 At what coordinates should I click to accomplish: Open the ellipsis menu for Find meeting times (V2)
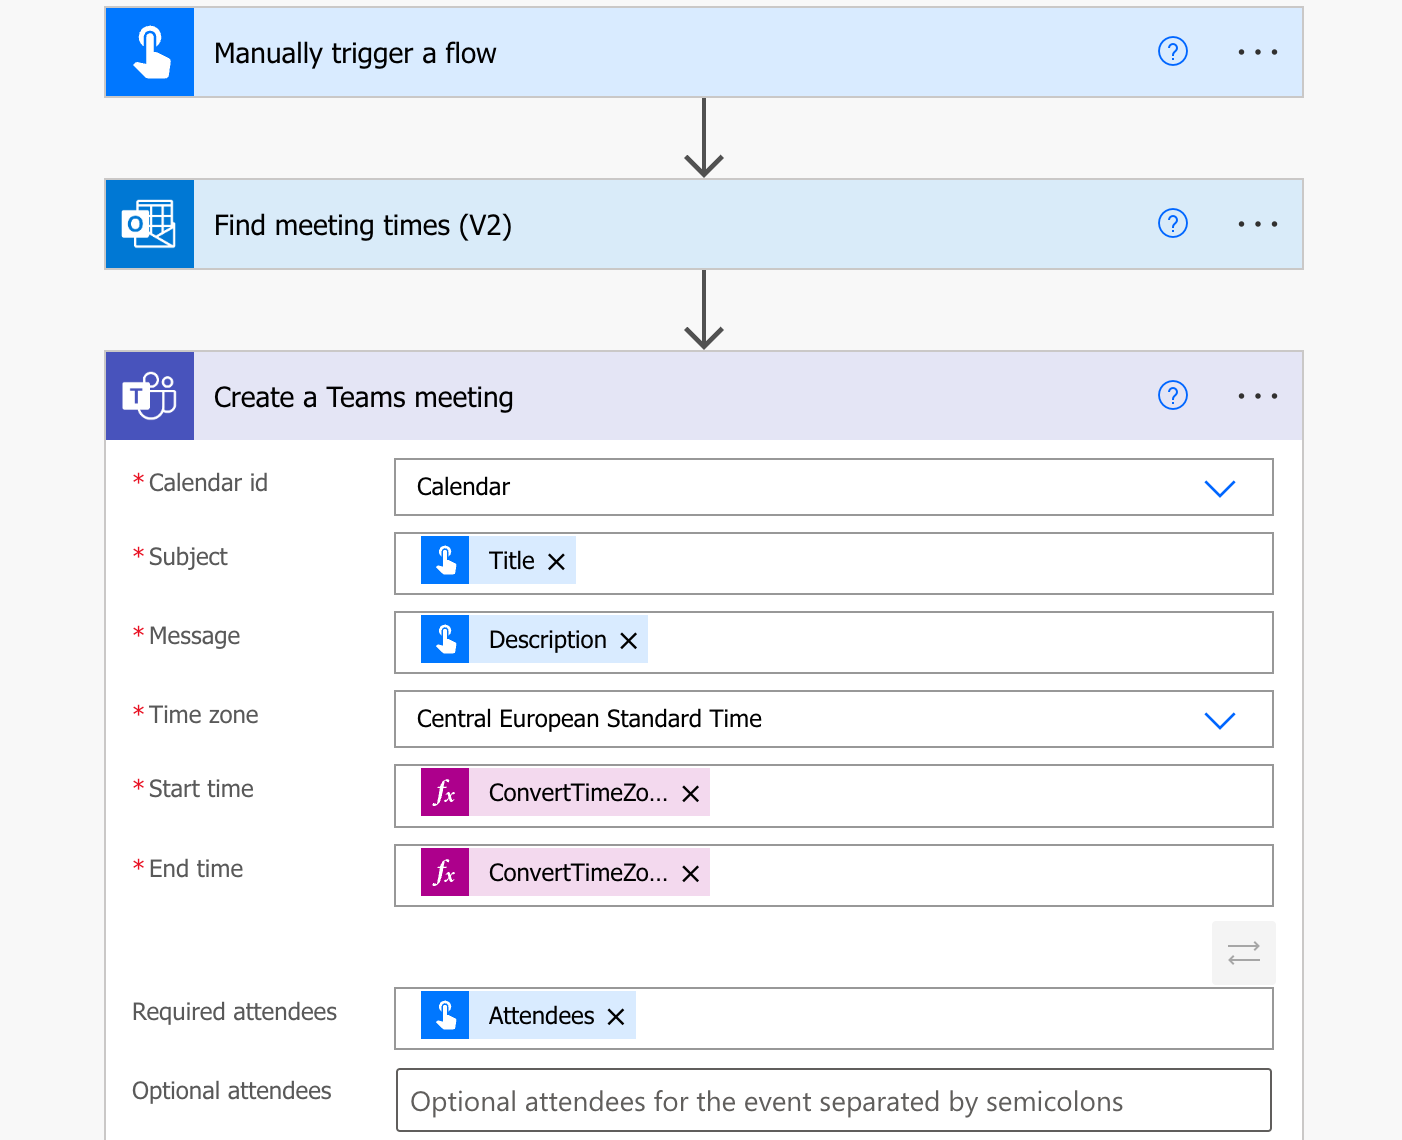pyautogui.click(x=1257, y=224)
